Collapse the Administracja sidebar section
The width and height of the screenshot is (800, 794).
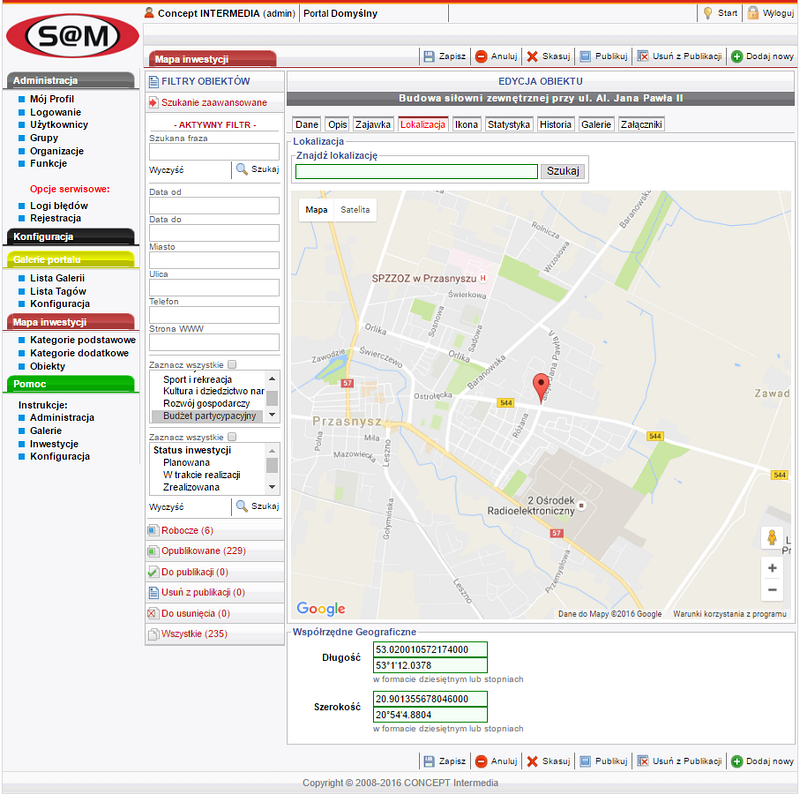(70, 81)
